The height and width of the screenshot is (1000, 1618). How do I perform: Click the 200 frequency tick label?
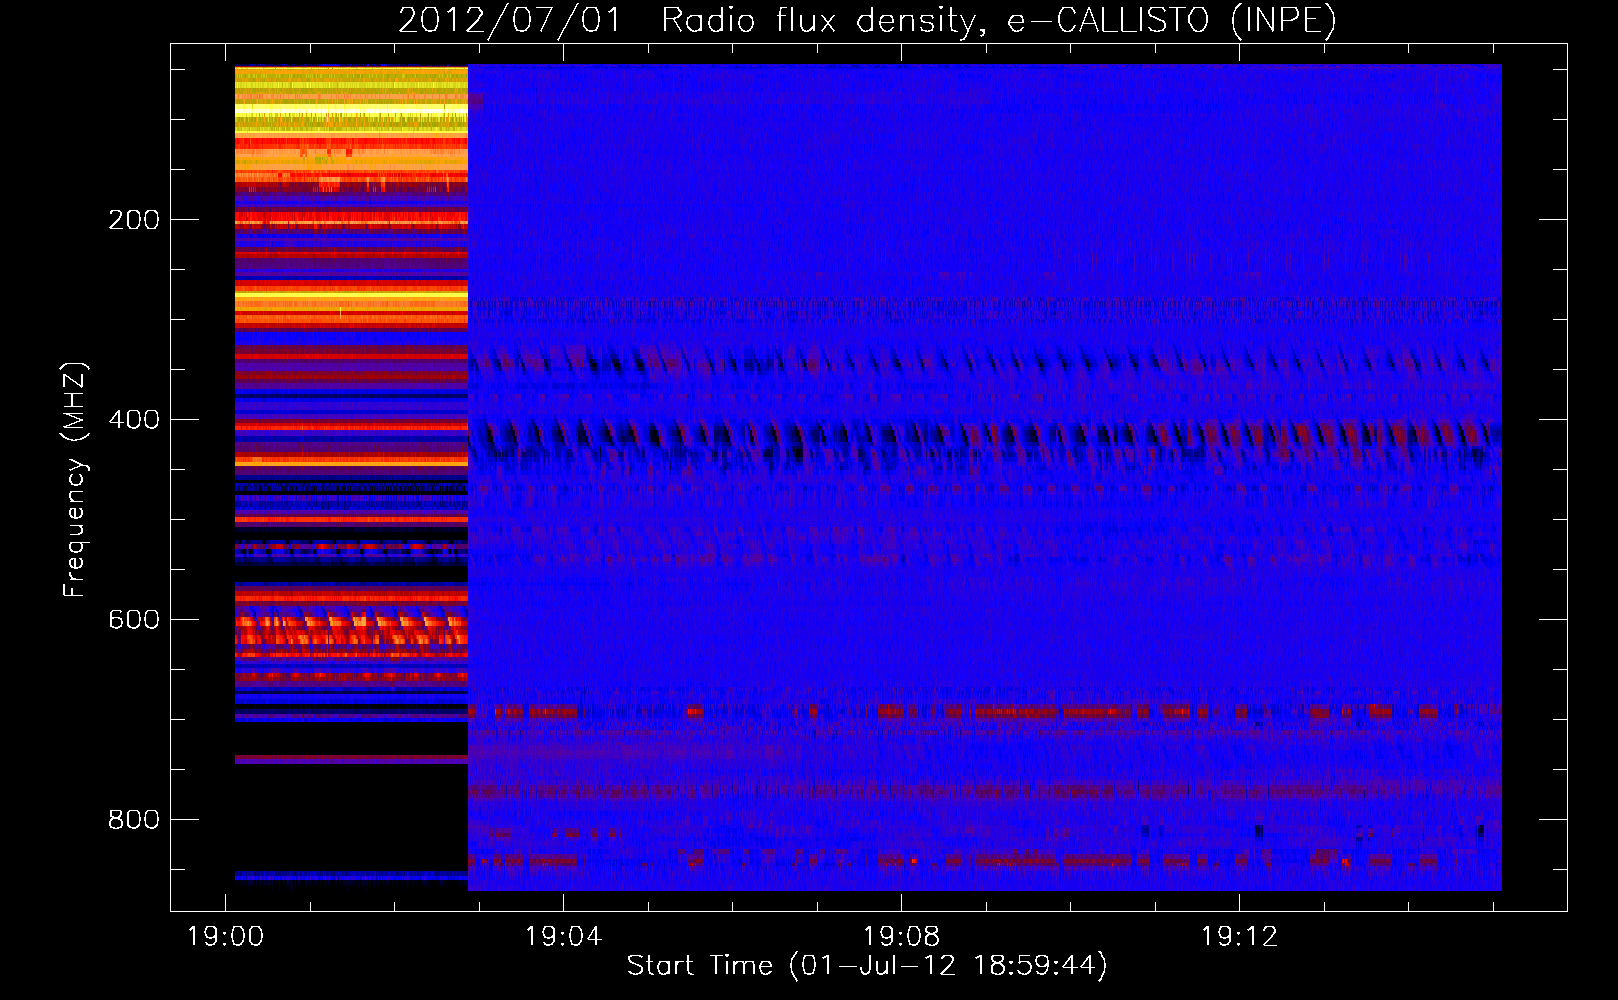click(134, 220)
